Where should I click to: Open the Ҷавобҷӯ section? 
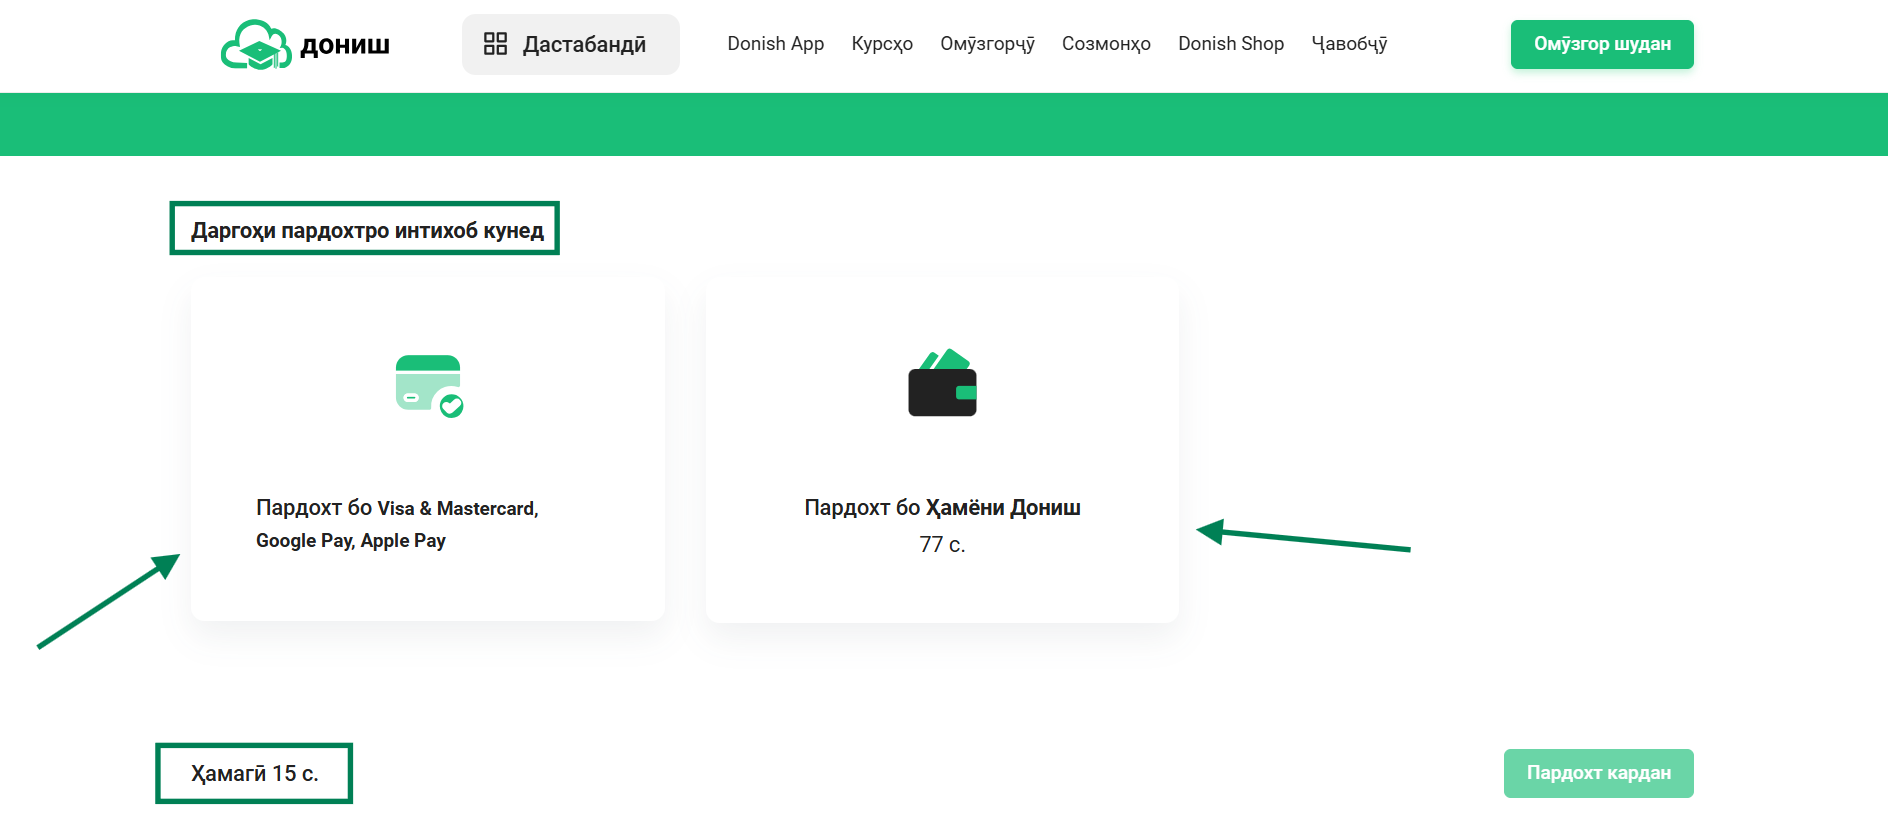pyautogui.click(x=1349, y=44)
